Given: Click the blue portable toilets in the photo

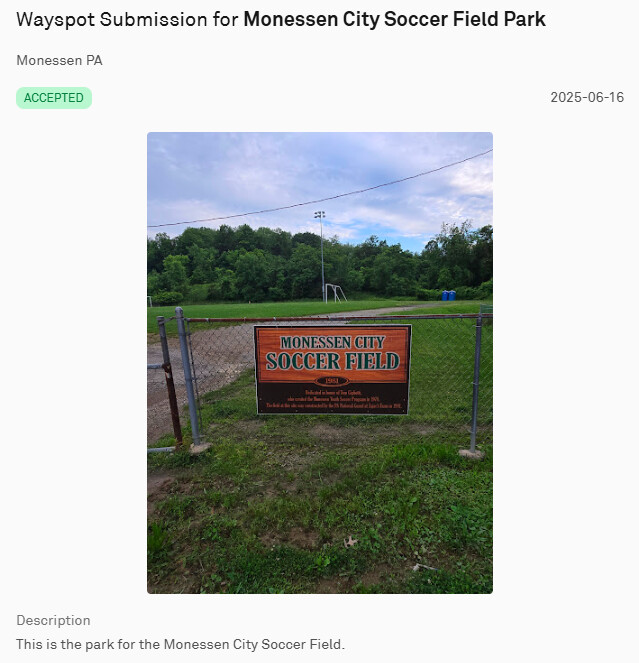Looking at the screenshot, I should pyautogui.click(x=448, y=295).
